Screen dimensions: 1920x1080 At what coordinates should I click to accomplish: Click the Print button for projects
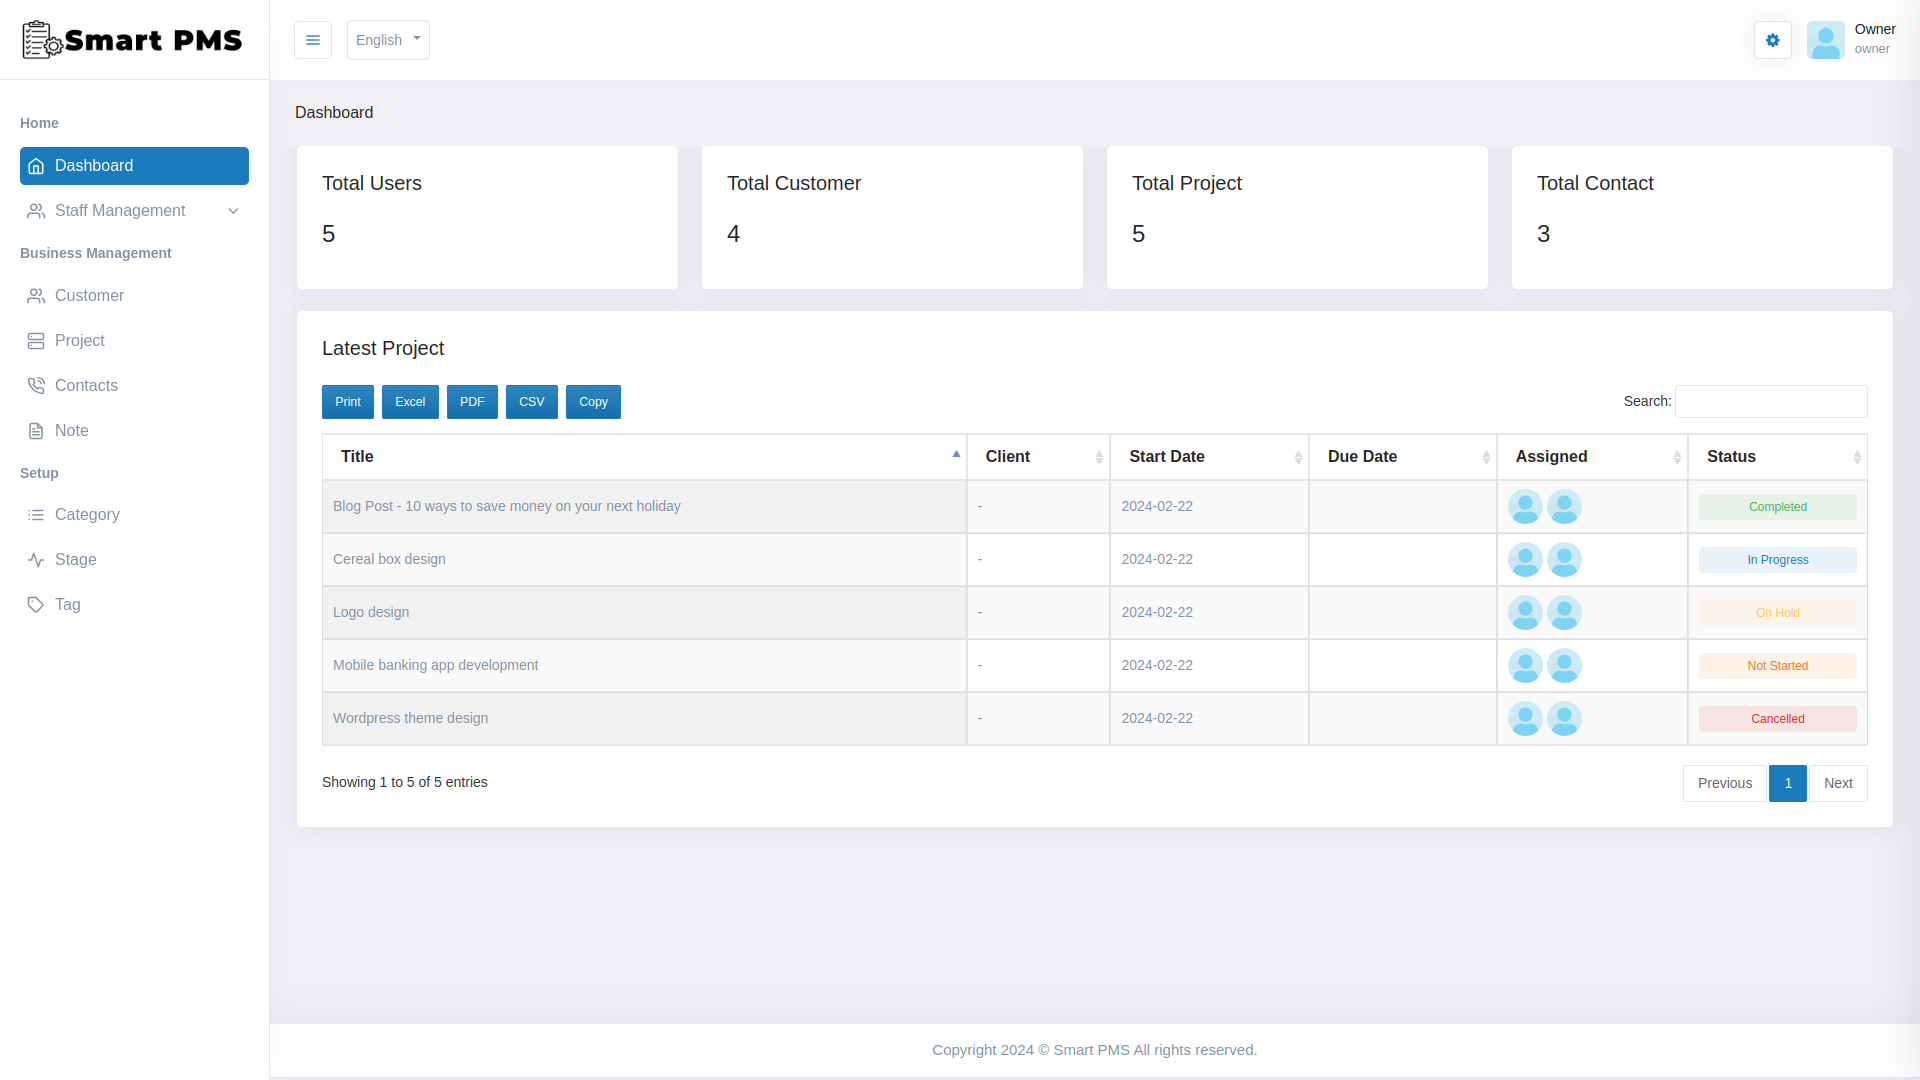(x=347, y=401)
